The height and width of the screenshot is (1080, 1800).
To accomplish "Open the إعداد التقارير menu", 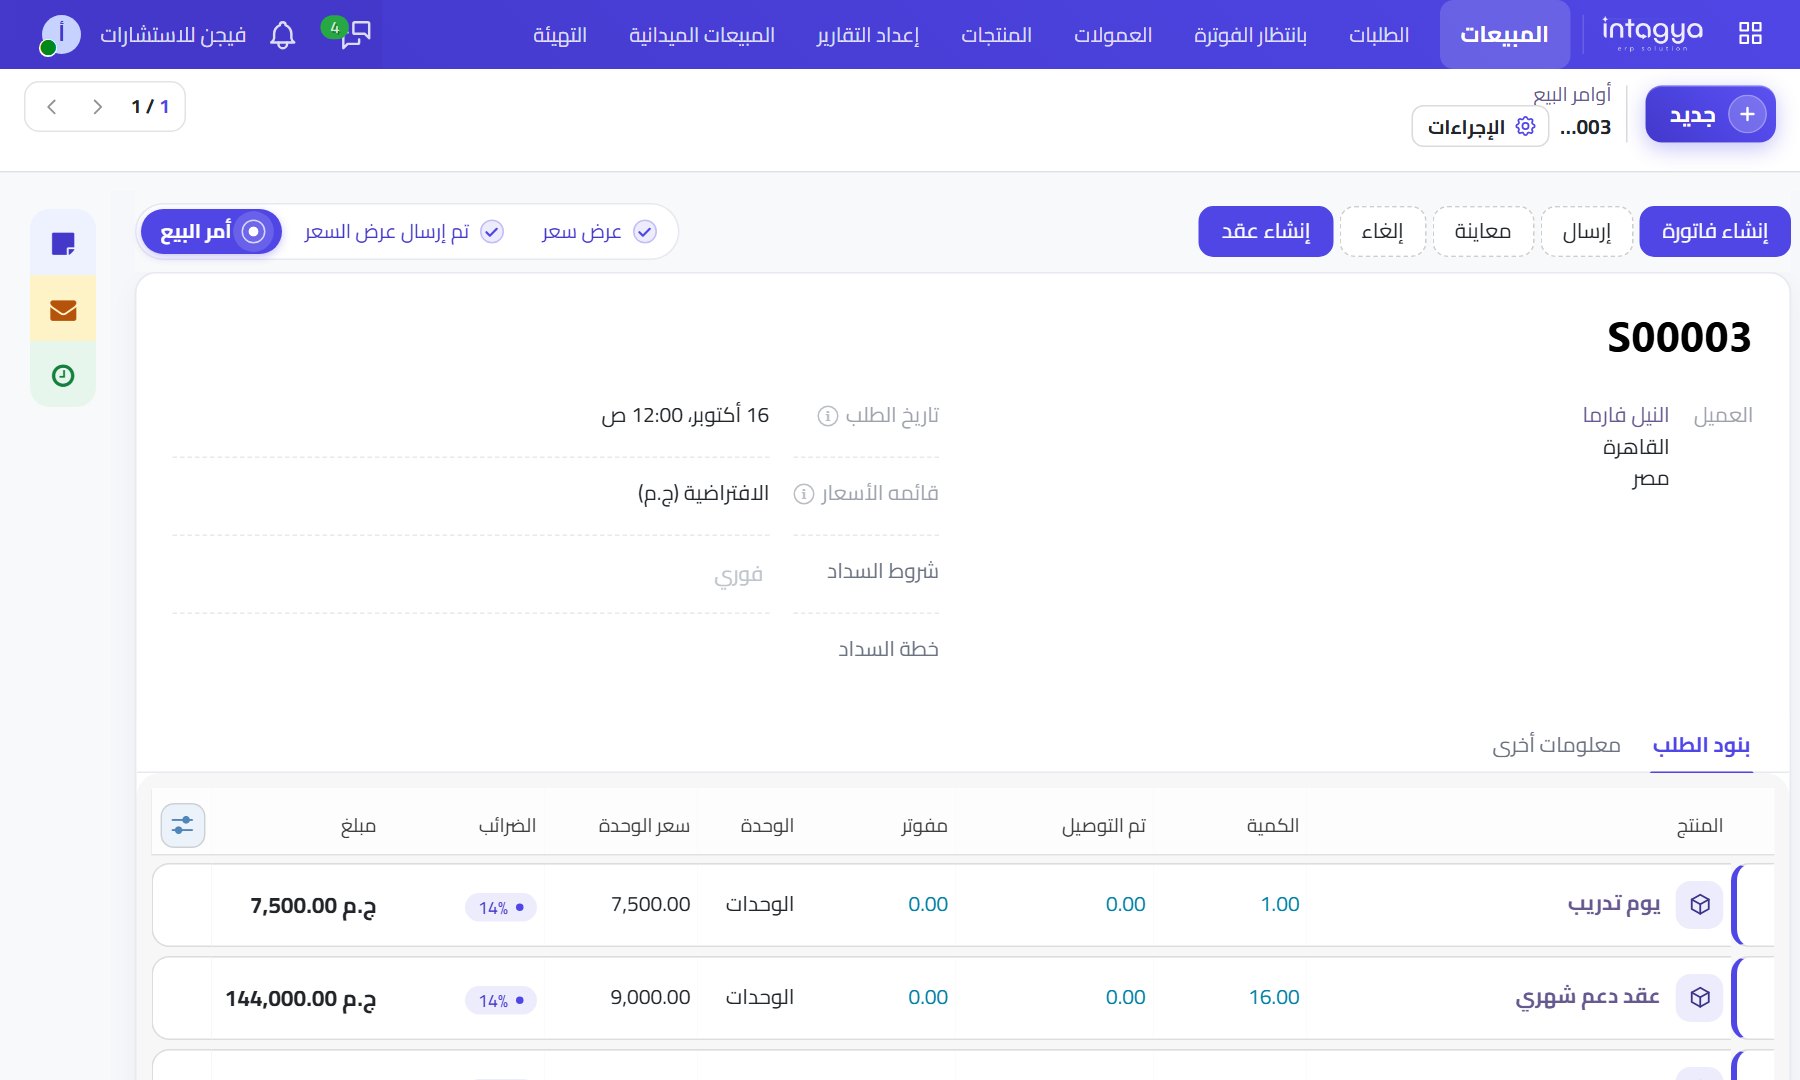I will click(x=868, y=35).
